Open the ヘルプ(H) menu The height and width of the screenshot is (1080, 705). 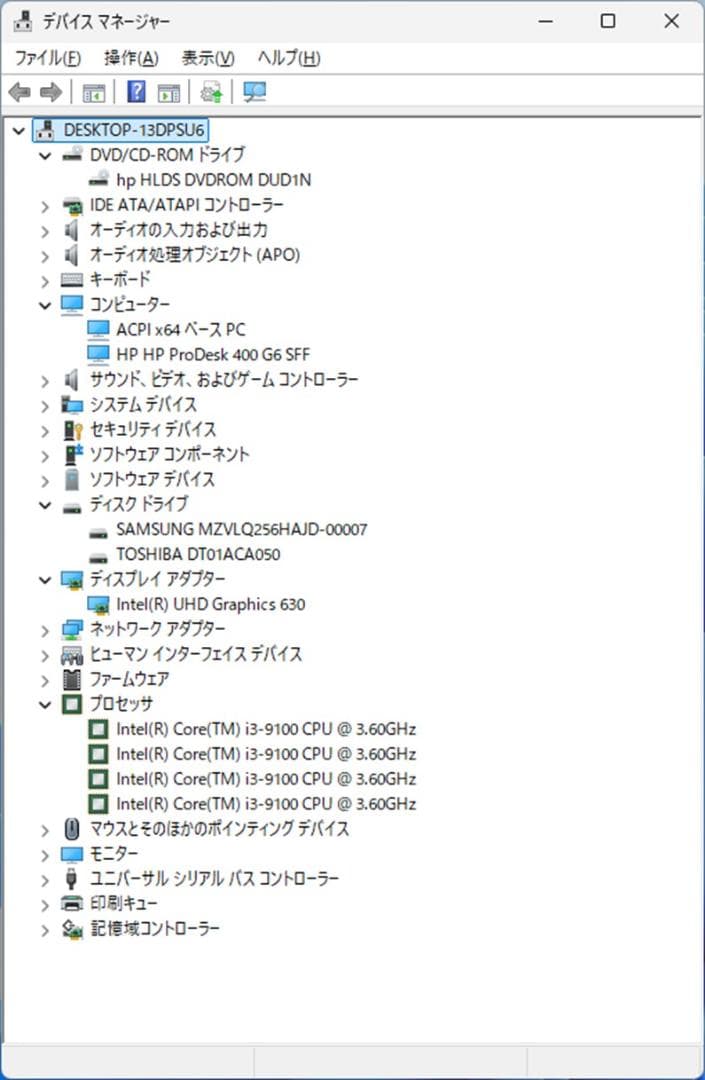pyautogui.click(x=288, y=58)
